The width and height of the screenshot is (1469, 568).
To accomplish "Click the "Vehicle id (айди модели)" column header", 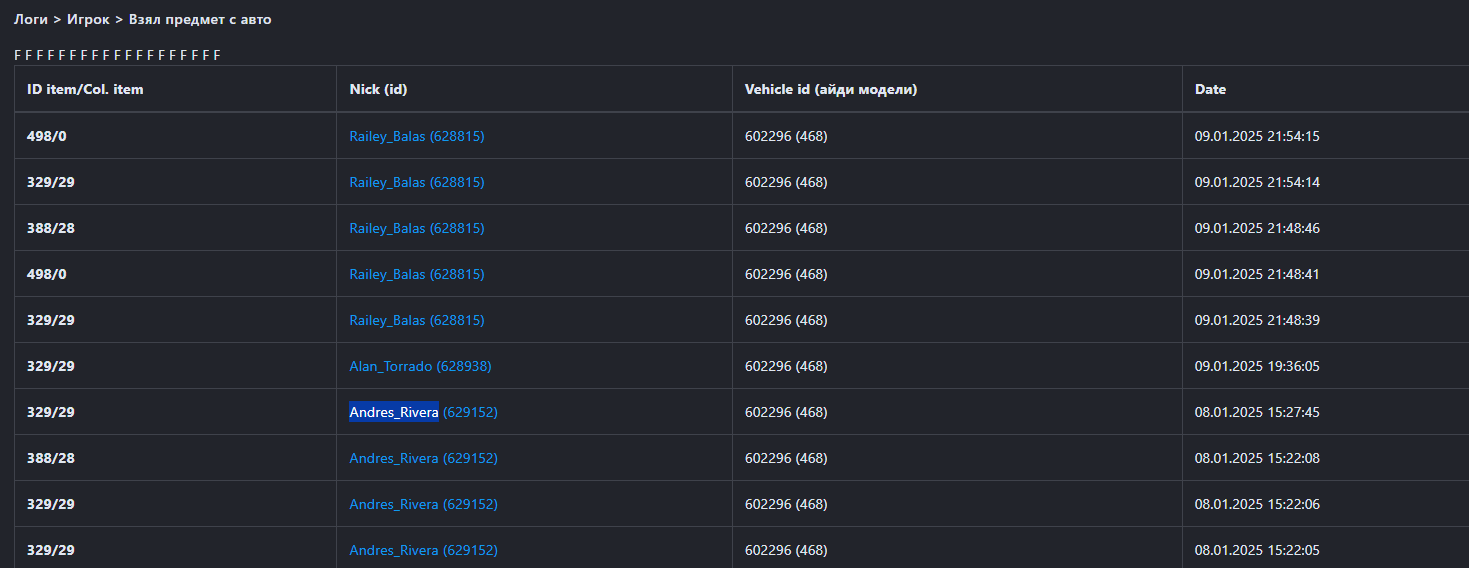I will click(830, 89).
